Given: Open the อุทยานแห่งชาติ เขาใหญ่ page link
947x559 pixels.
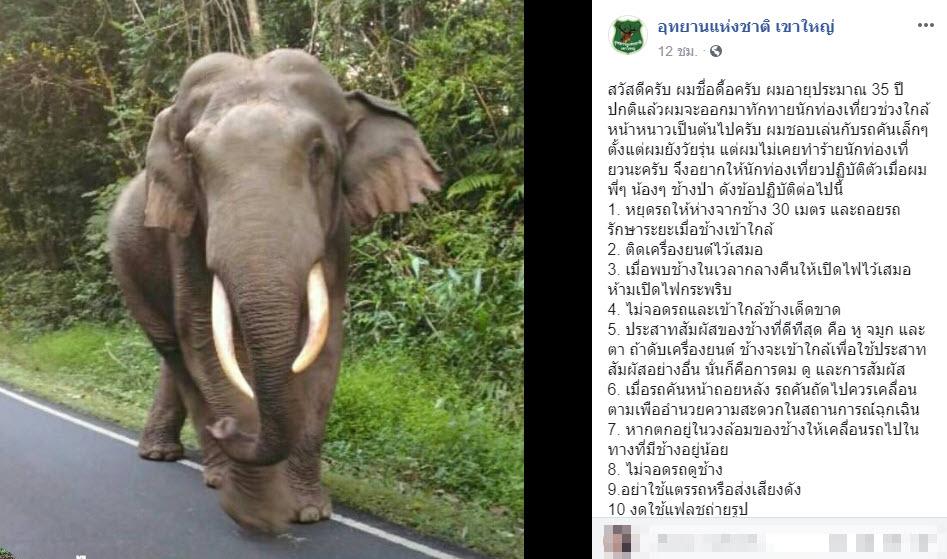Looking at the screenshot, I should point(746,27).
